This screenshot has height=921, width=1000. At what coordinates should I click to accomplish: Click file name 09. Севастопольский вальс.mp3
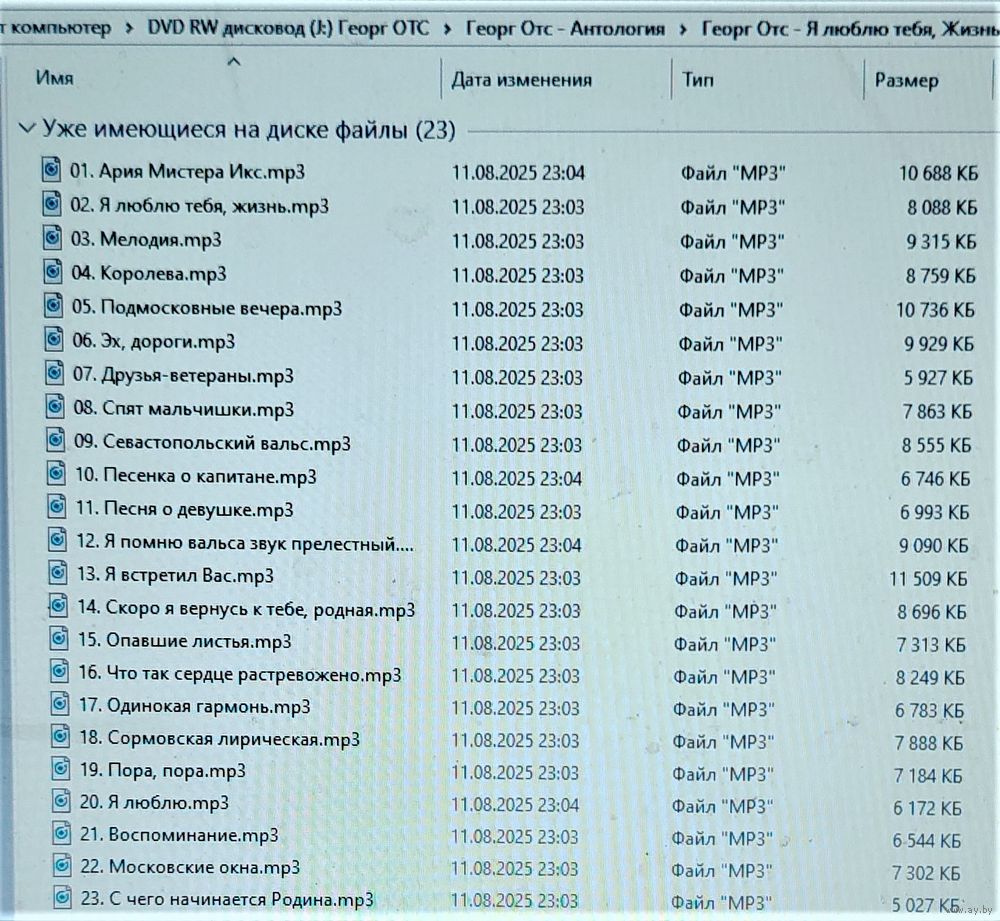[x=212, y=443]
